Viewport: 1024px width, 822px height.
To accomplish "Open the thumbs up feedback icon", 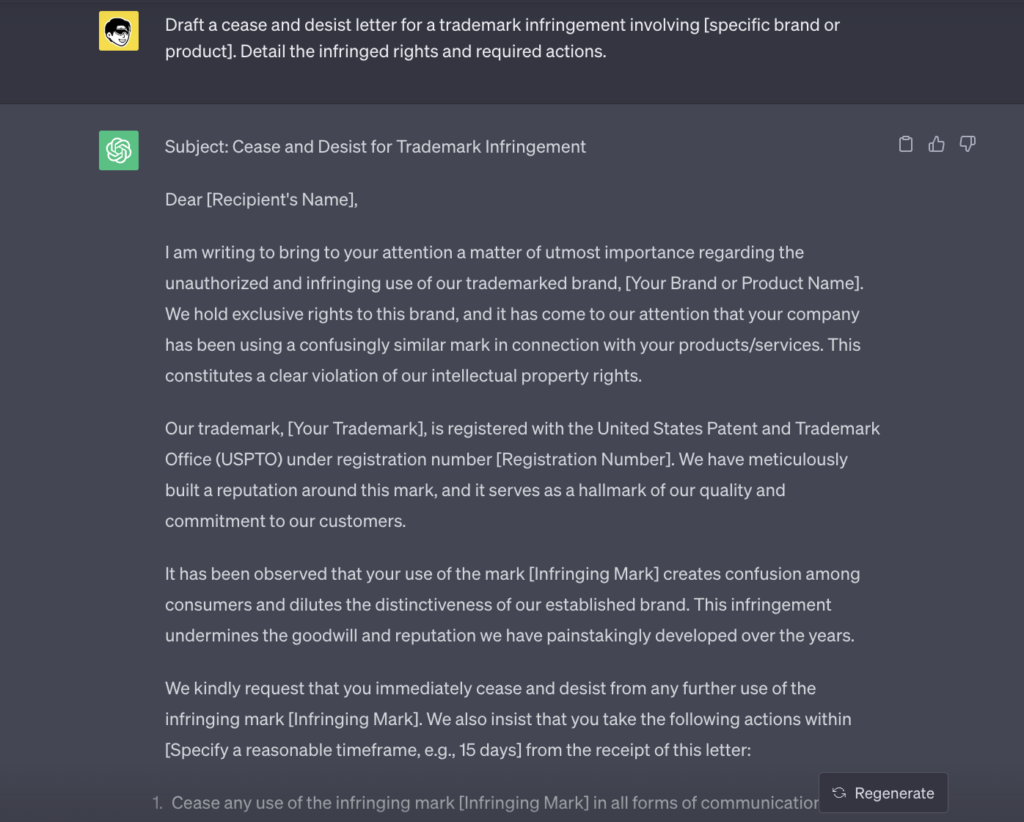I will coord(936,144).
